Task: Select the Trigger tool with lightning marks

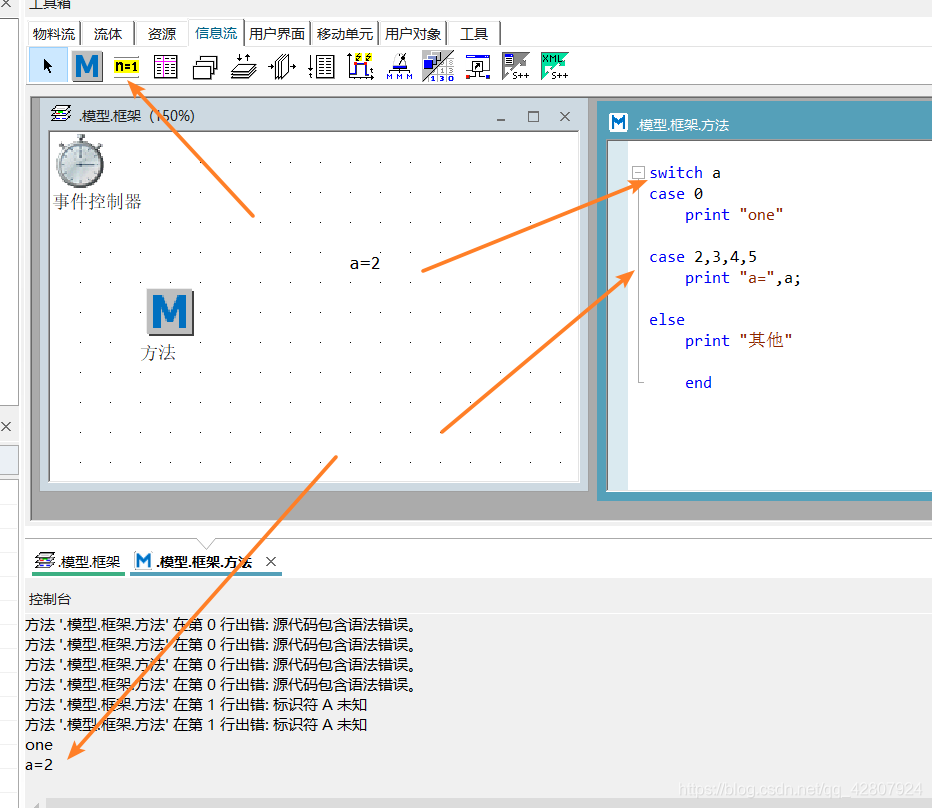Action: [360, 66]
